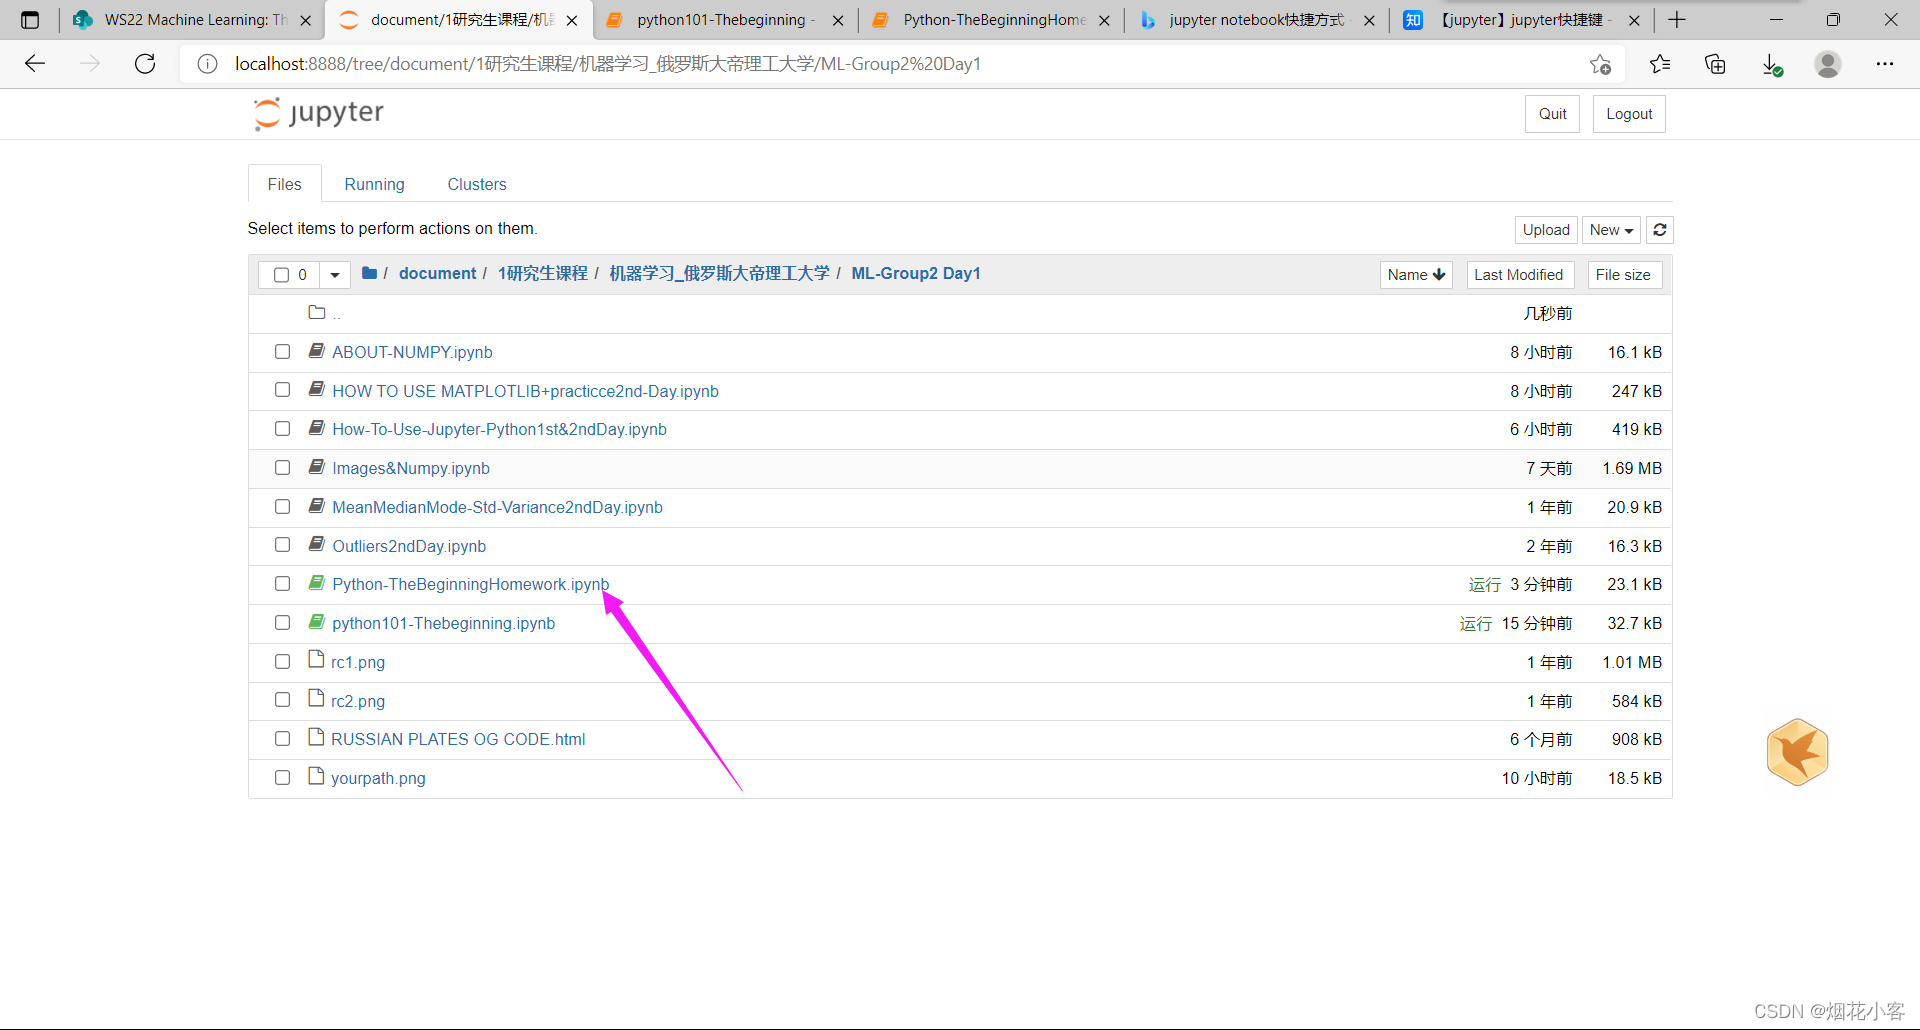Switch to python101-Thebeginning browser tab

coord(724,20)
